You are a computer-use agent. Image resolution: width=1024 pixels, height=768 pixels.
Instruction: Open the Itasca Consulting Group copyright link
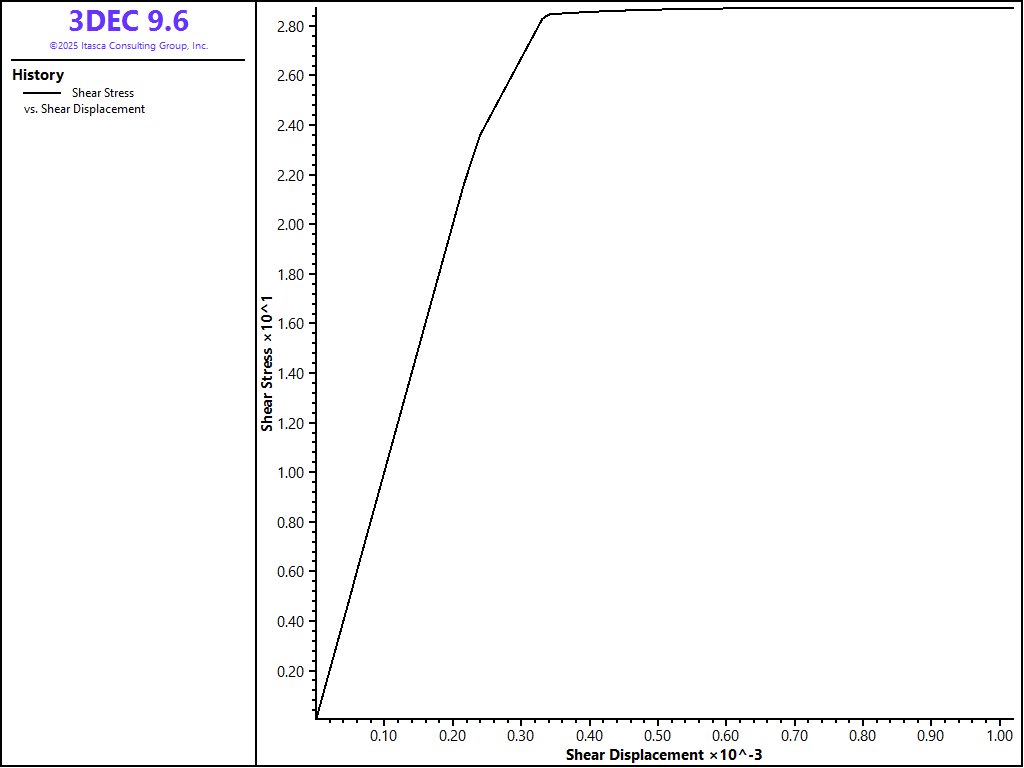(128, 46)
